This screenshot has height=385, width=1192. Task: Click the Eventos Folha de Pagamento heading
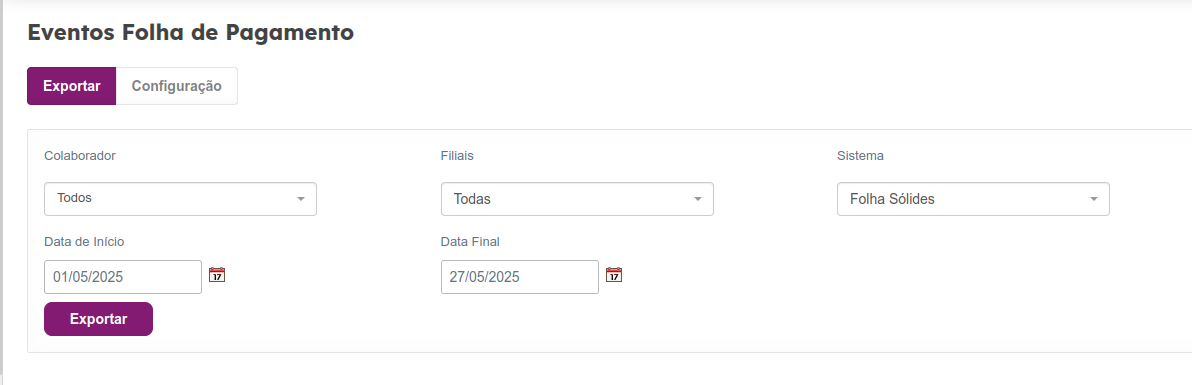(191, 33)
